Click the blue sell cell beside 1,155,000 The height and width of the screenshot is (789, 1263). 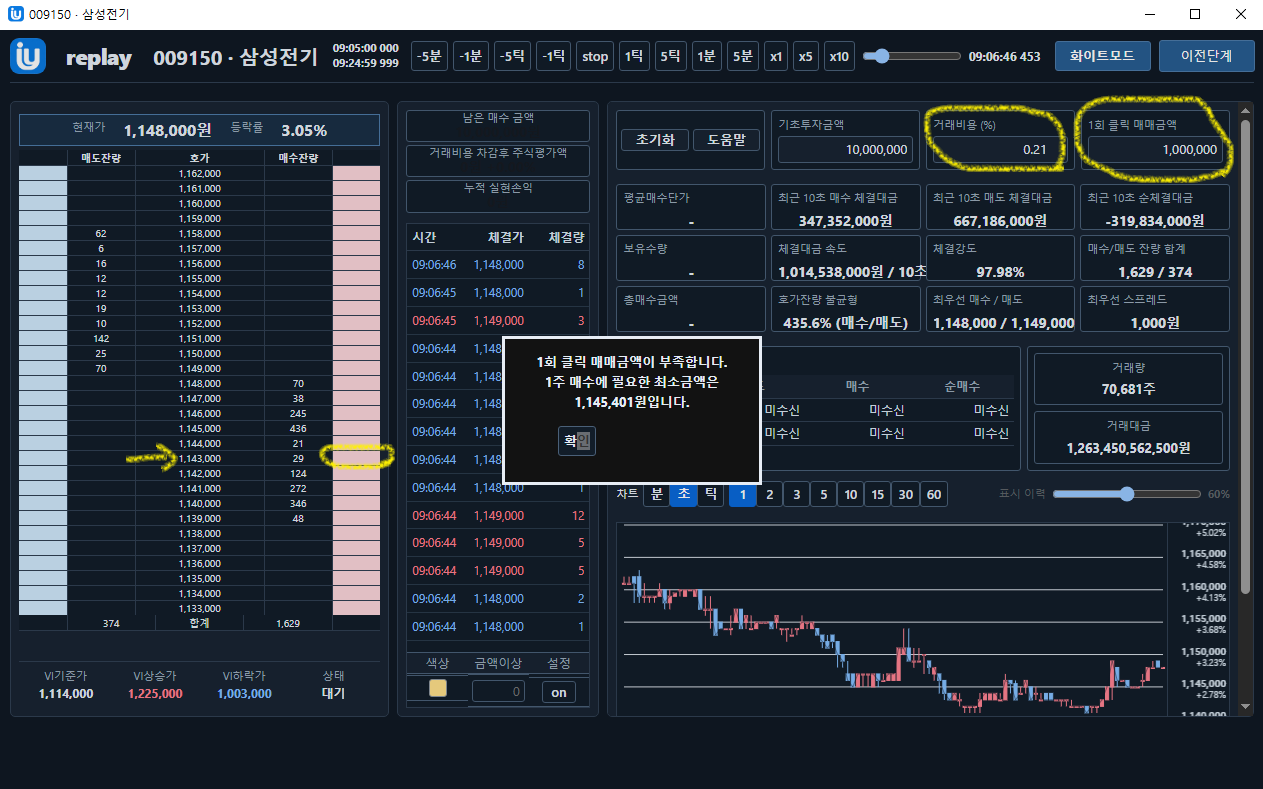43,278
